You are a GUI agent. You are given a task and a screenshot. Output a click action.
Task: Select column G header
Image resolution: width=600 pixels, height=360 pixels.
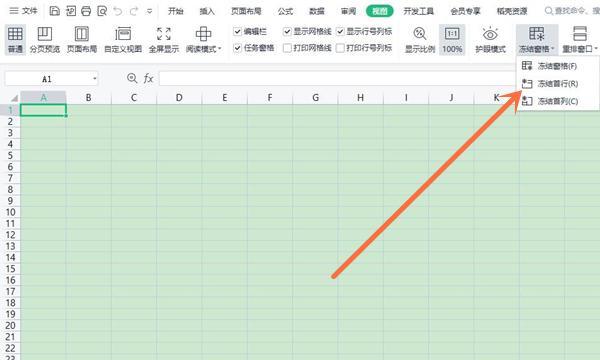315,98
